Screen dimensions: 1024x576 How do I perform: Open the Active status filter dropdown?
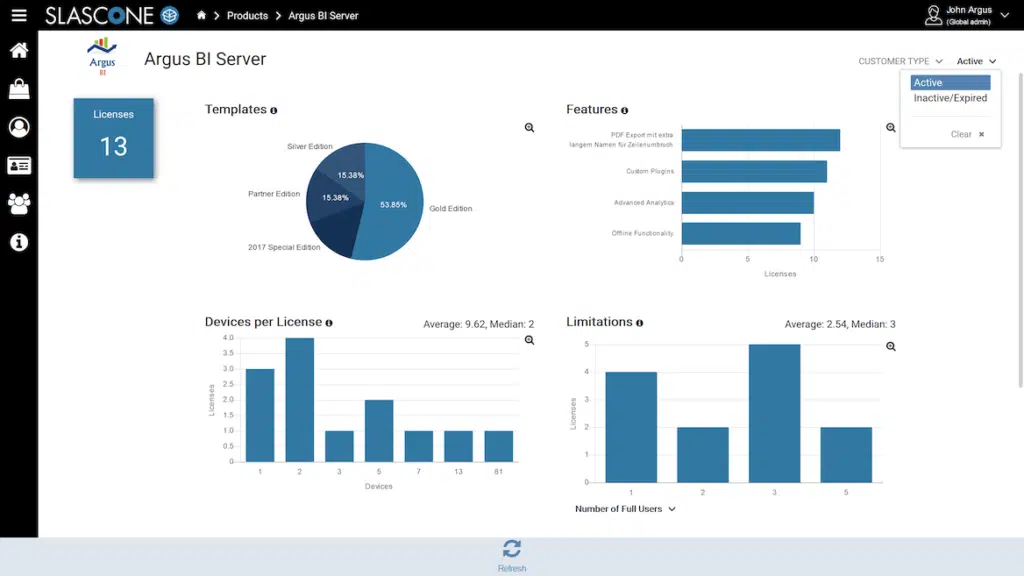[x=976, y=62]
